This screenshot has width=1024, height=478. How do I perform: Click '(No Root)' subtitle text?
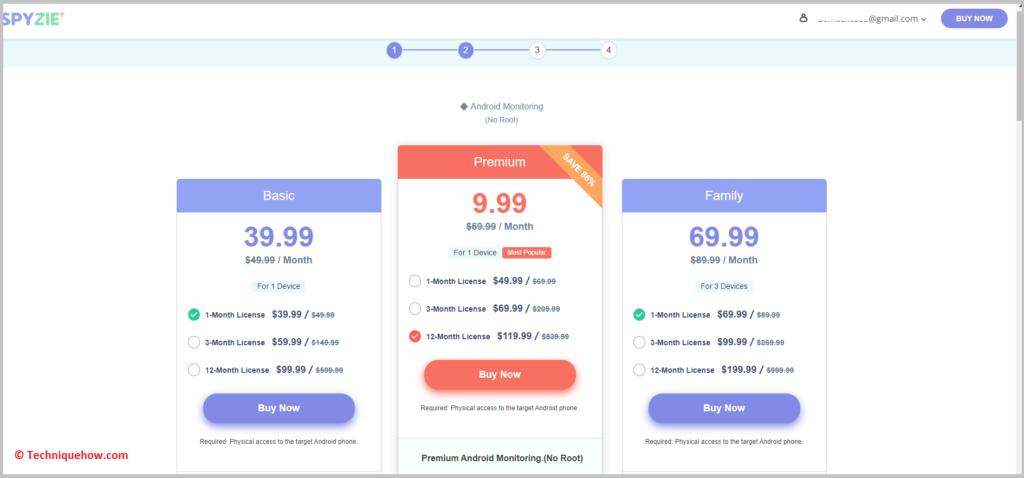tap(502, 120)
